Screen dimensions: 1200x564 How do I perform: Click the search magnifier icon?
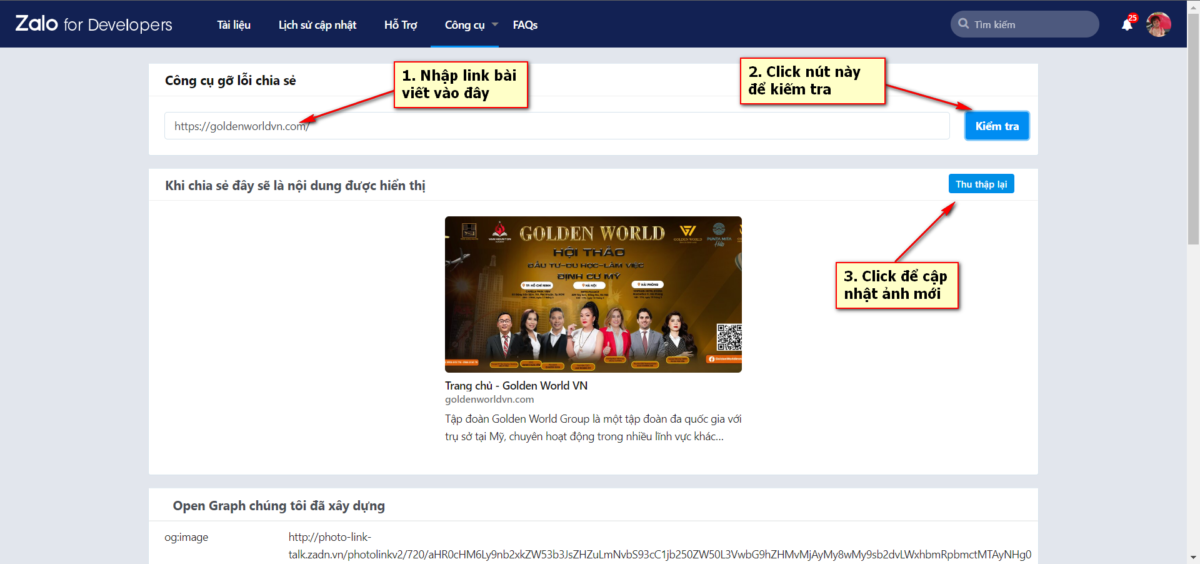964,25
